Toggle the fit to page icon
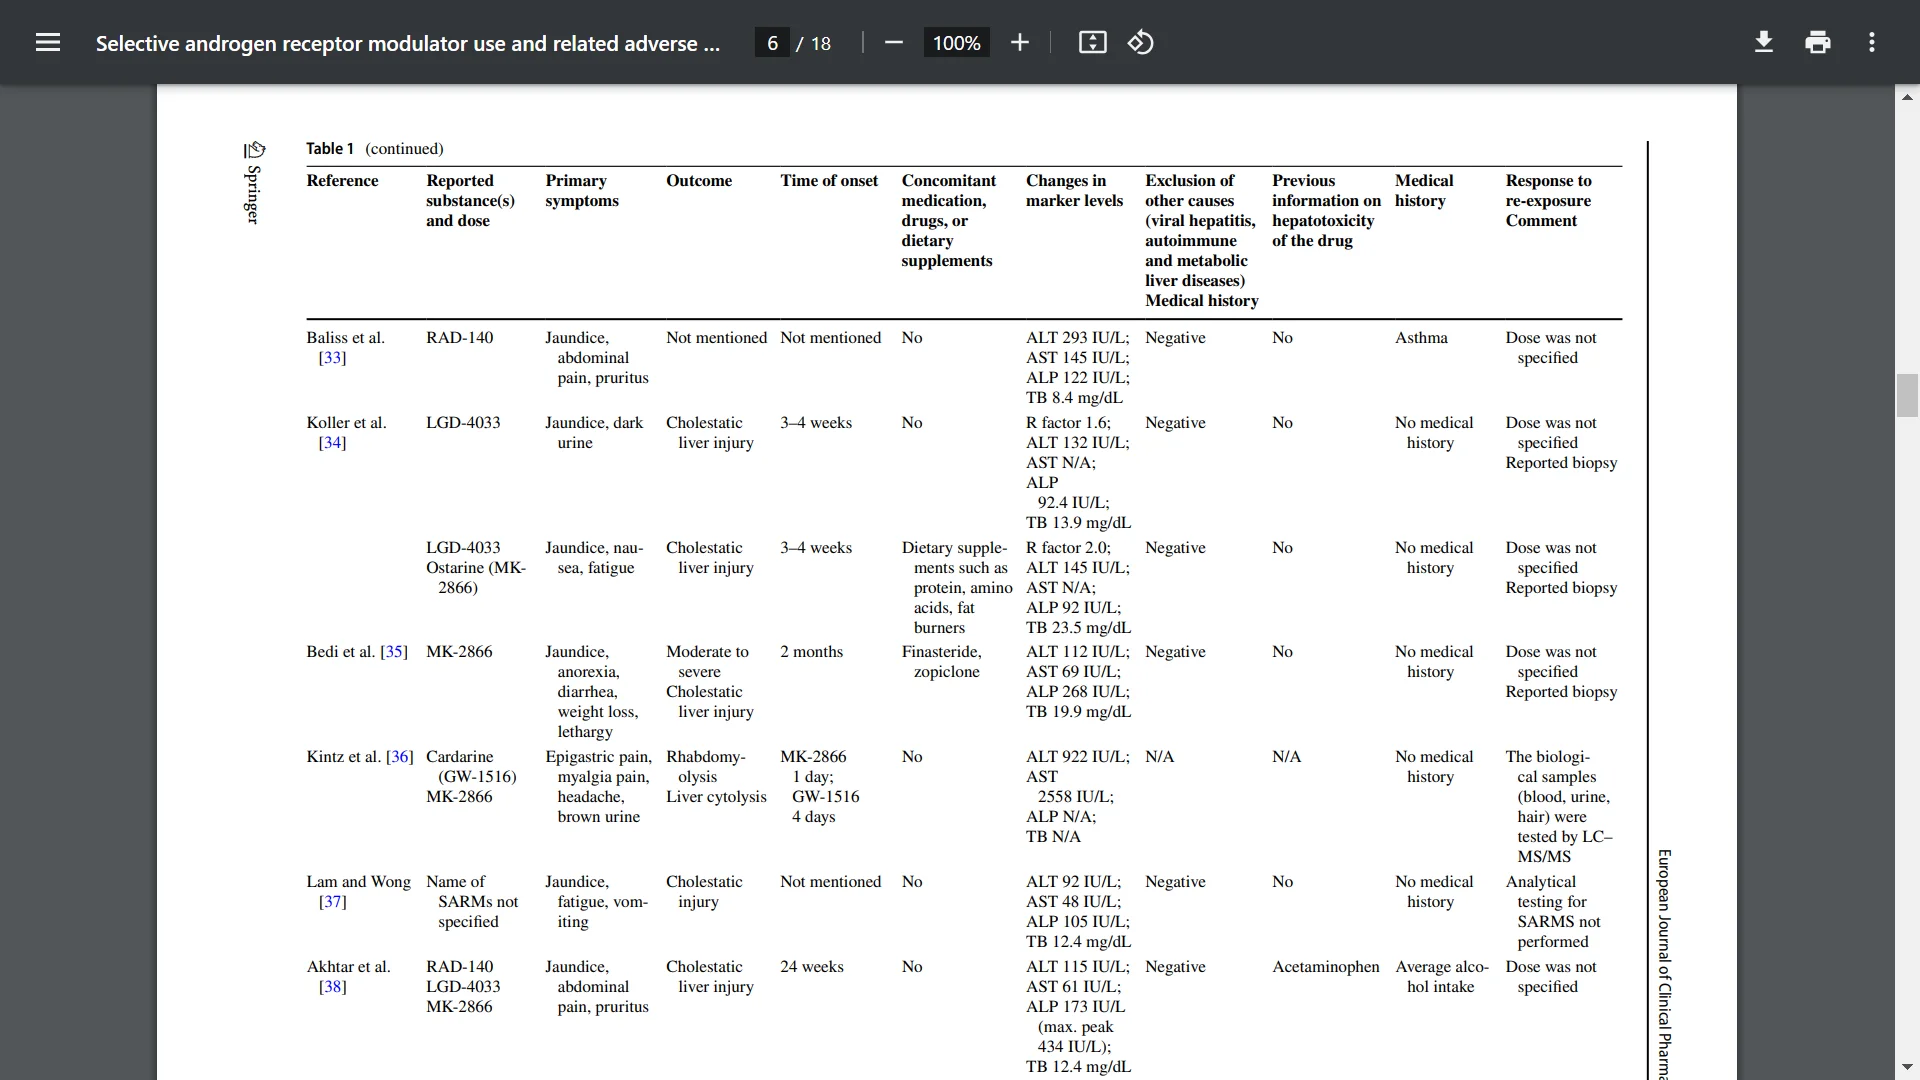This screenshot has width=1920, height=1080. pyautogui.click(x=1092, y=42)
